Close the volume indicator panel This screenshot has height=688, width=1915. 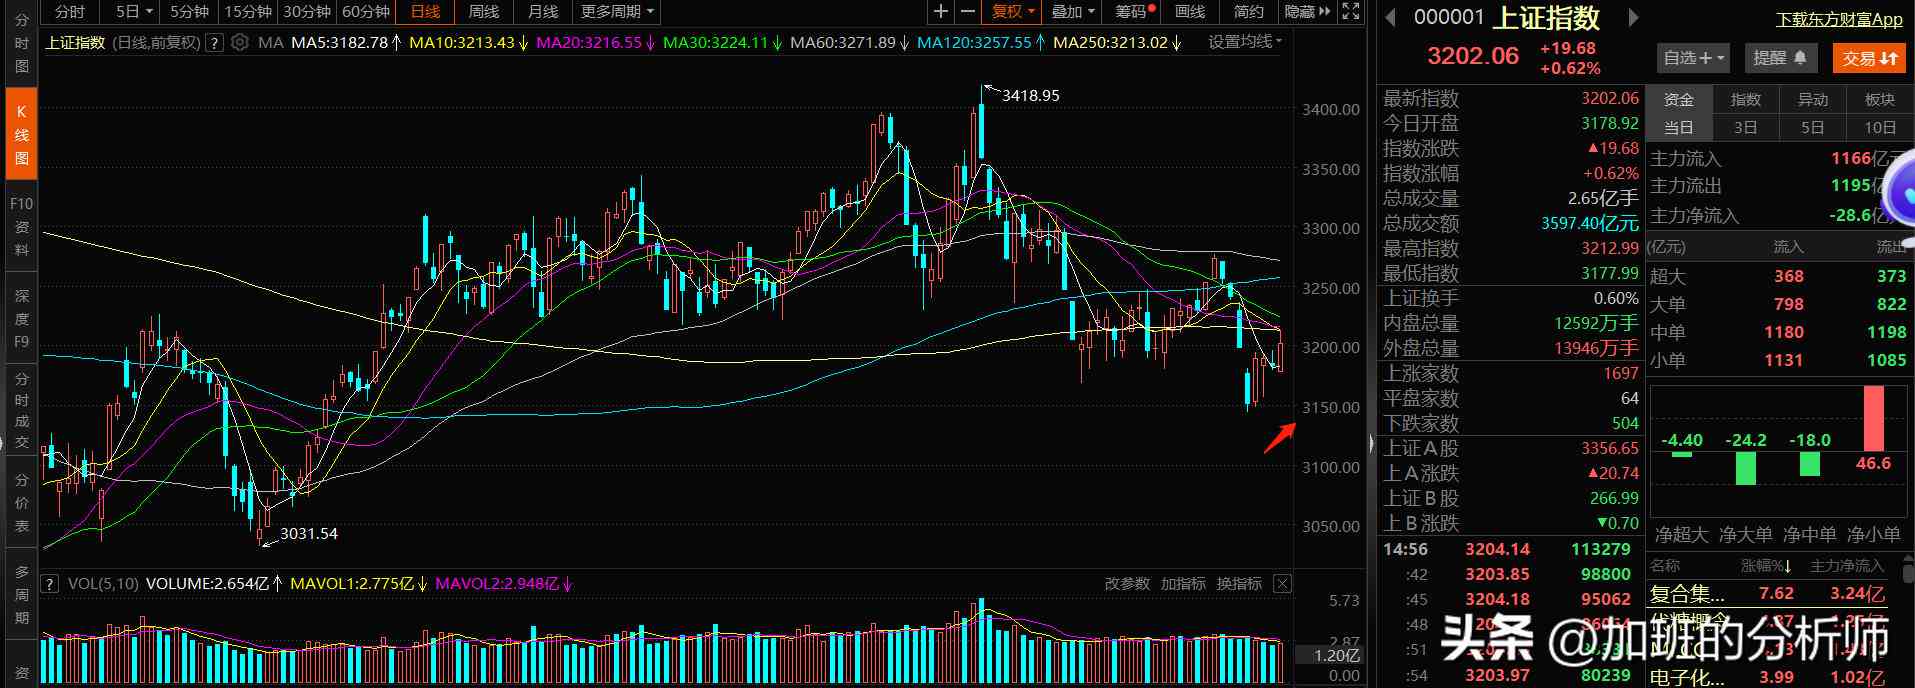[x=1283, y=583]
